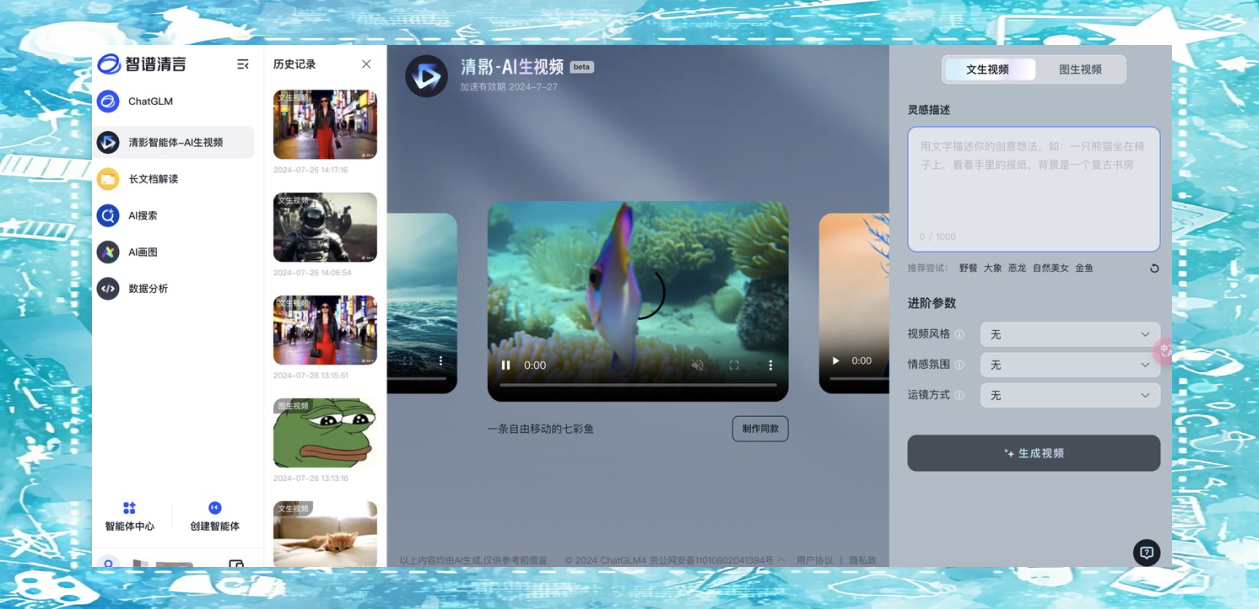Expand the footer chevron after the 备案 number
This screenshot has height=609, width=1259.
pos(782,561)
